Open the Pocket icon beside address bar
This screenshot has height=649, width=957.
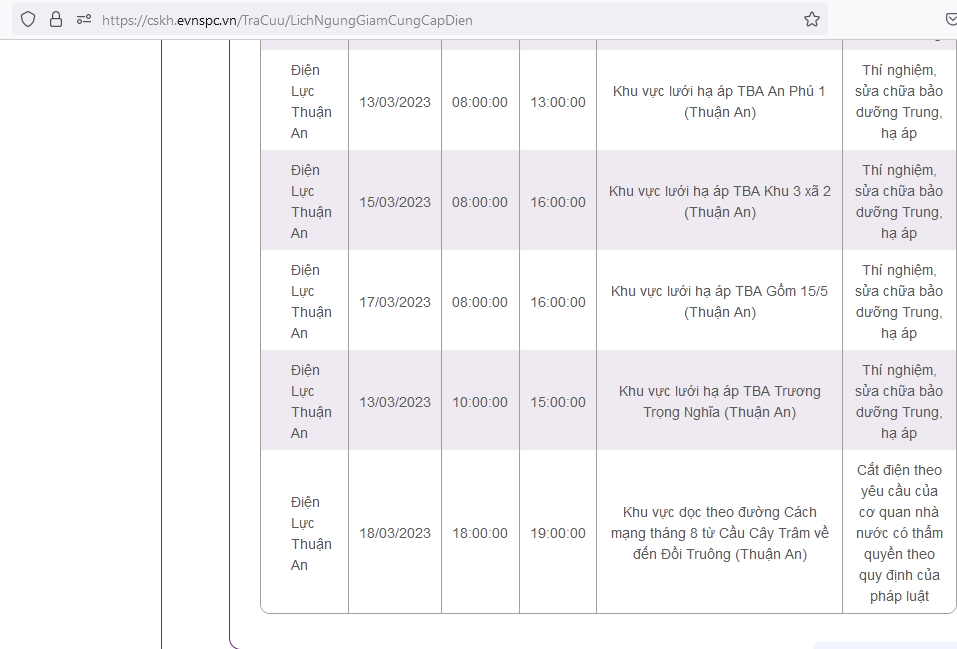coord(951,20)
